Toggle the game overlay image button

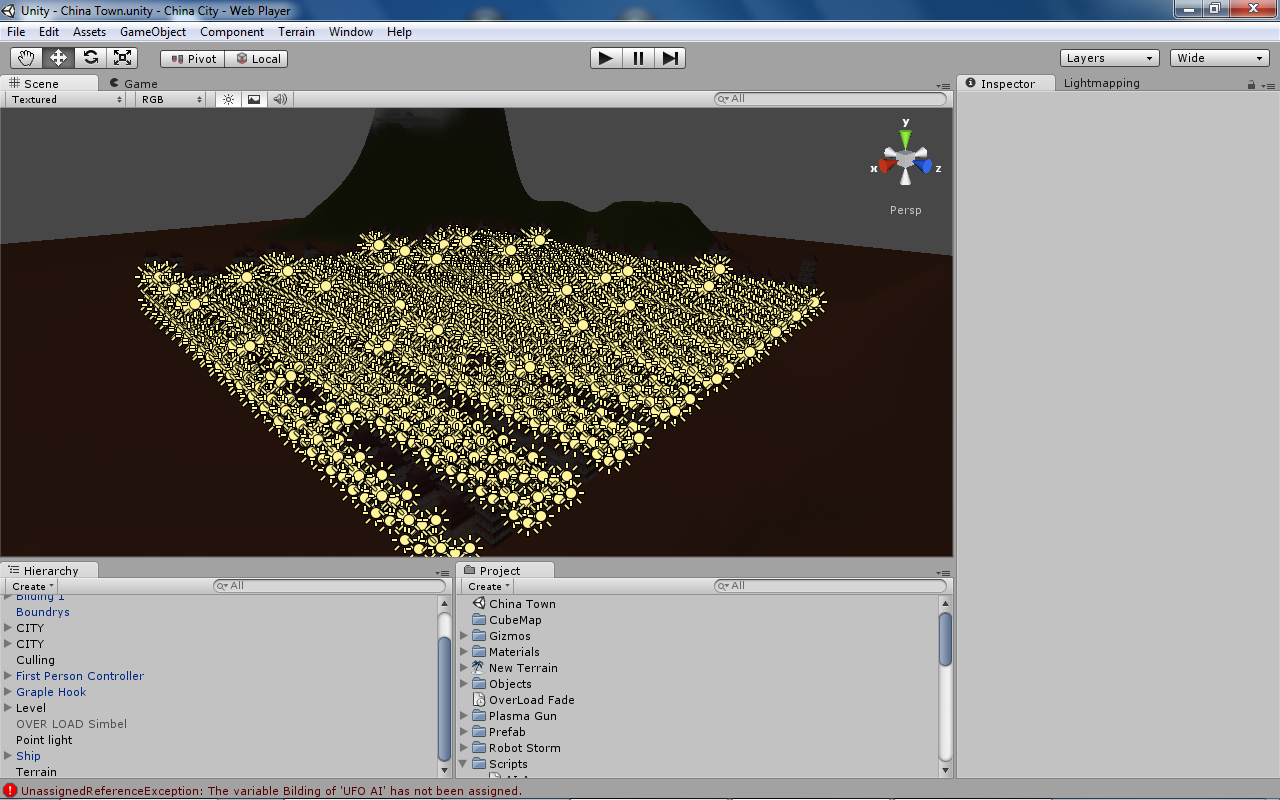[254, 99]
